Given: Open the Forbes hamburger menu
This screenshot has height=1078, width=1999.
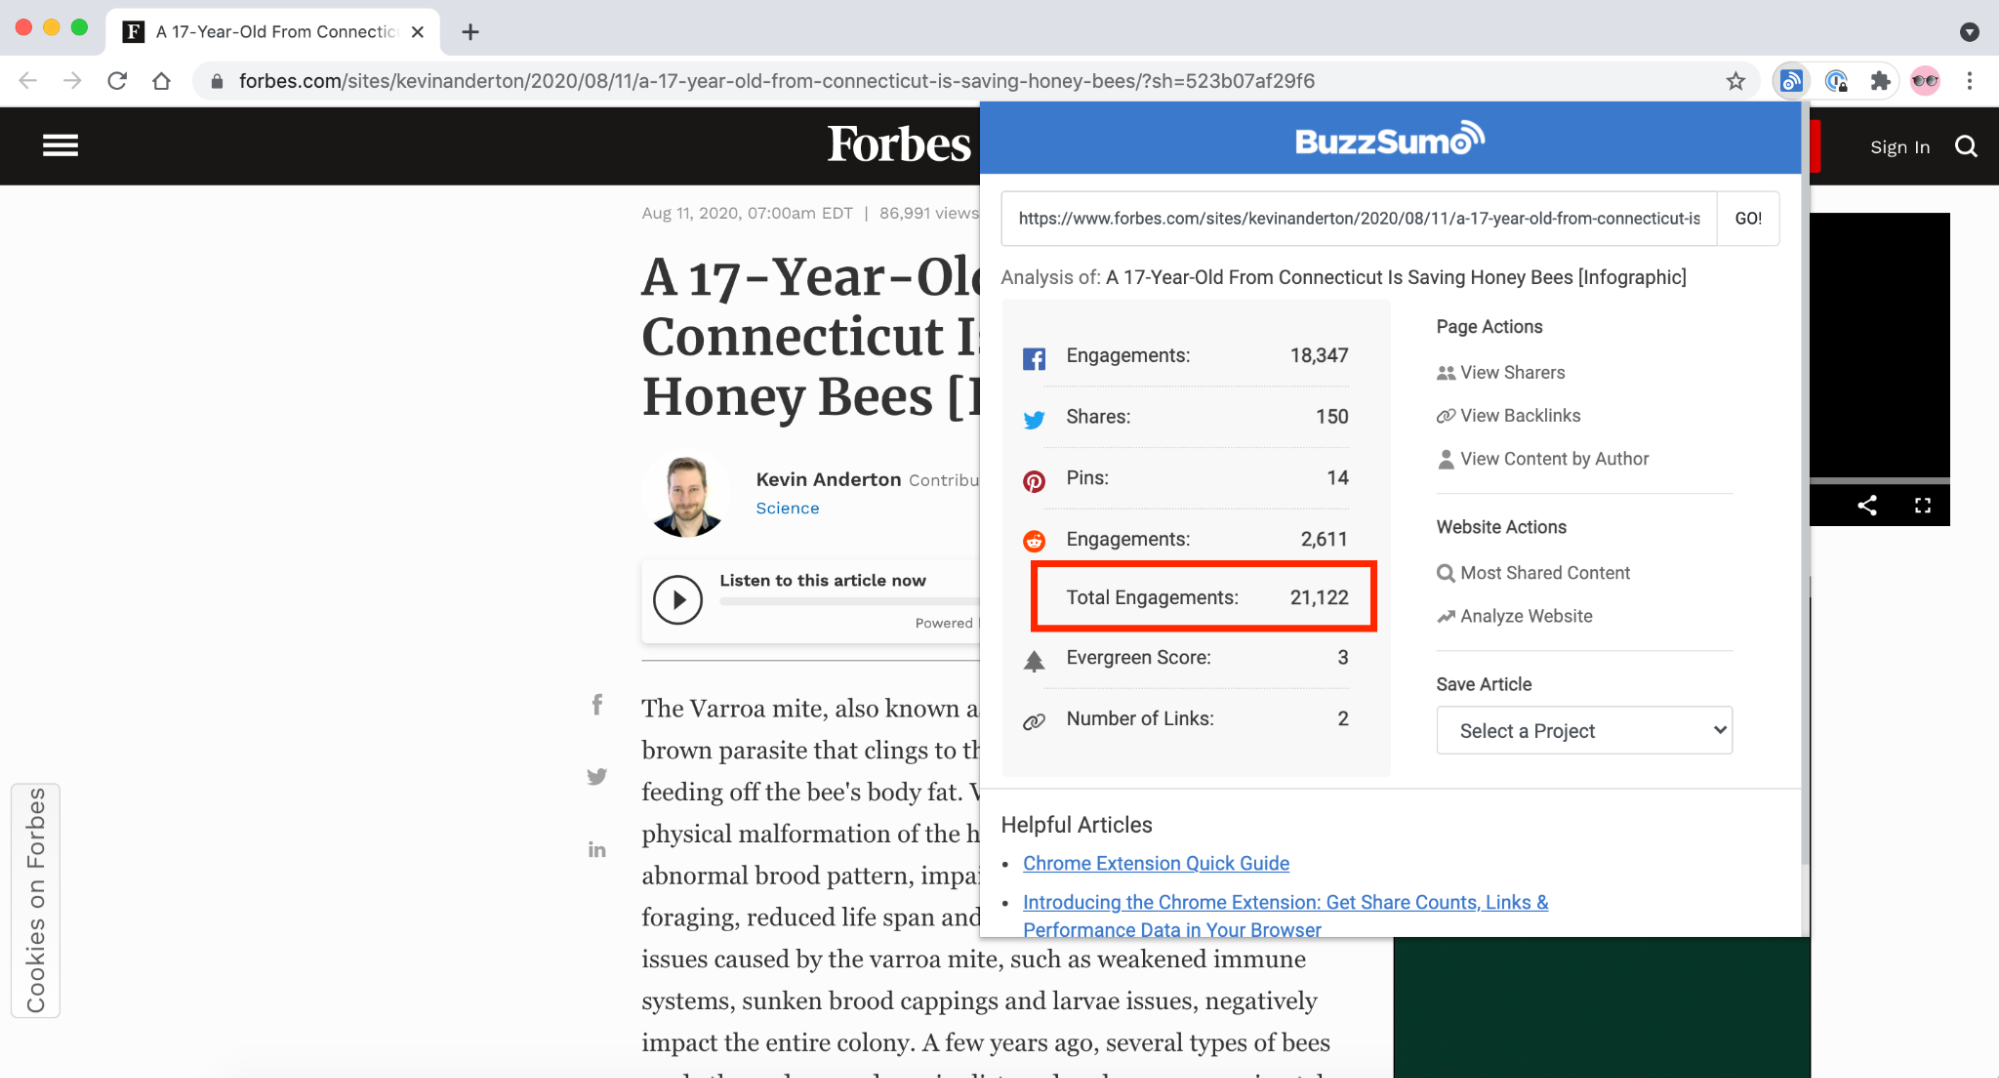Looking at the screenshot, I should (60, 146).
